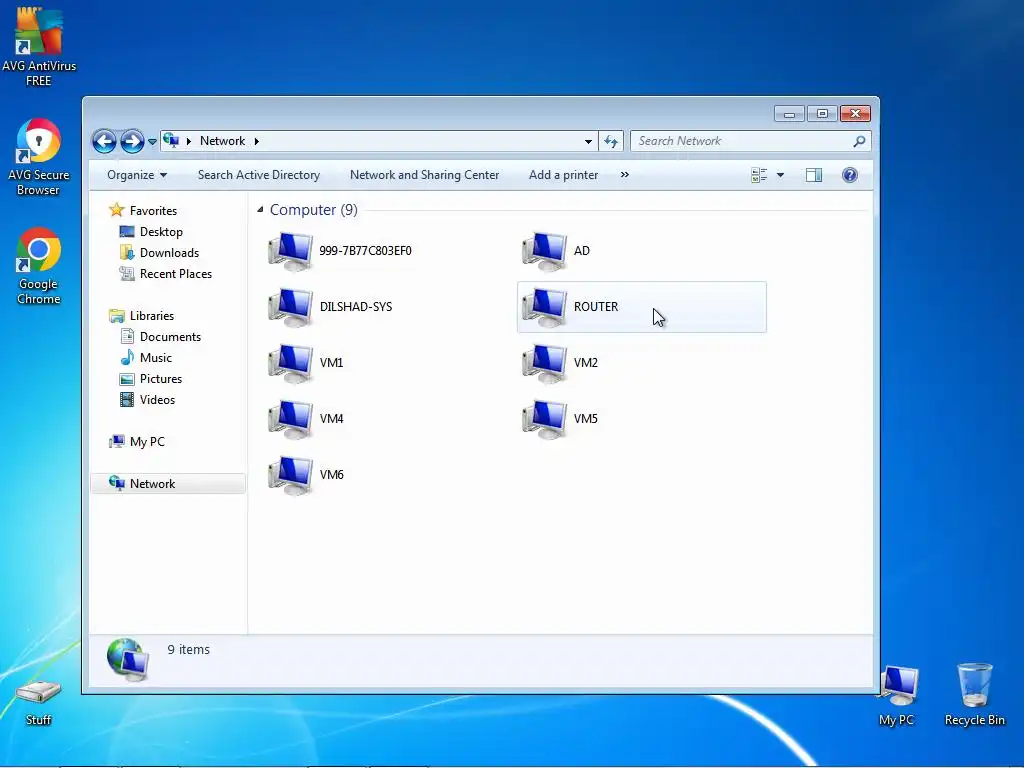Open the Help button
Viewport: 1024px width, 768px height.
coord(850,175)
